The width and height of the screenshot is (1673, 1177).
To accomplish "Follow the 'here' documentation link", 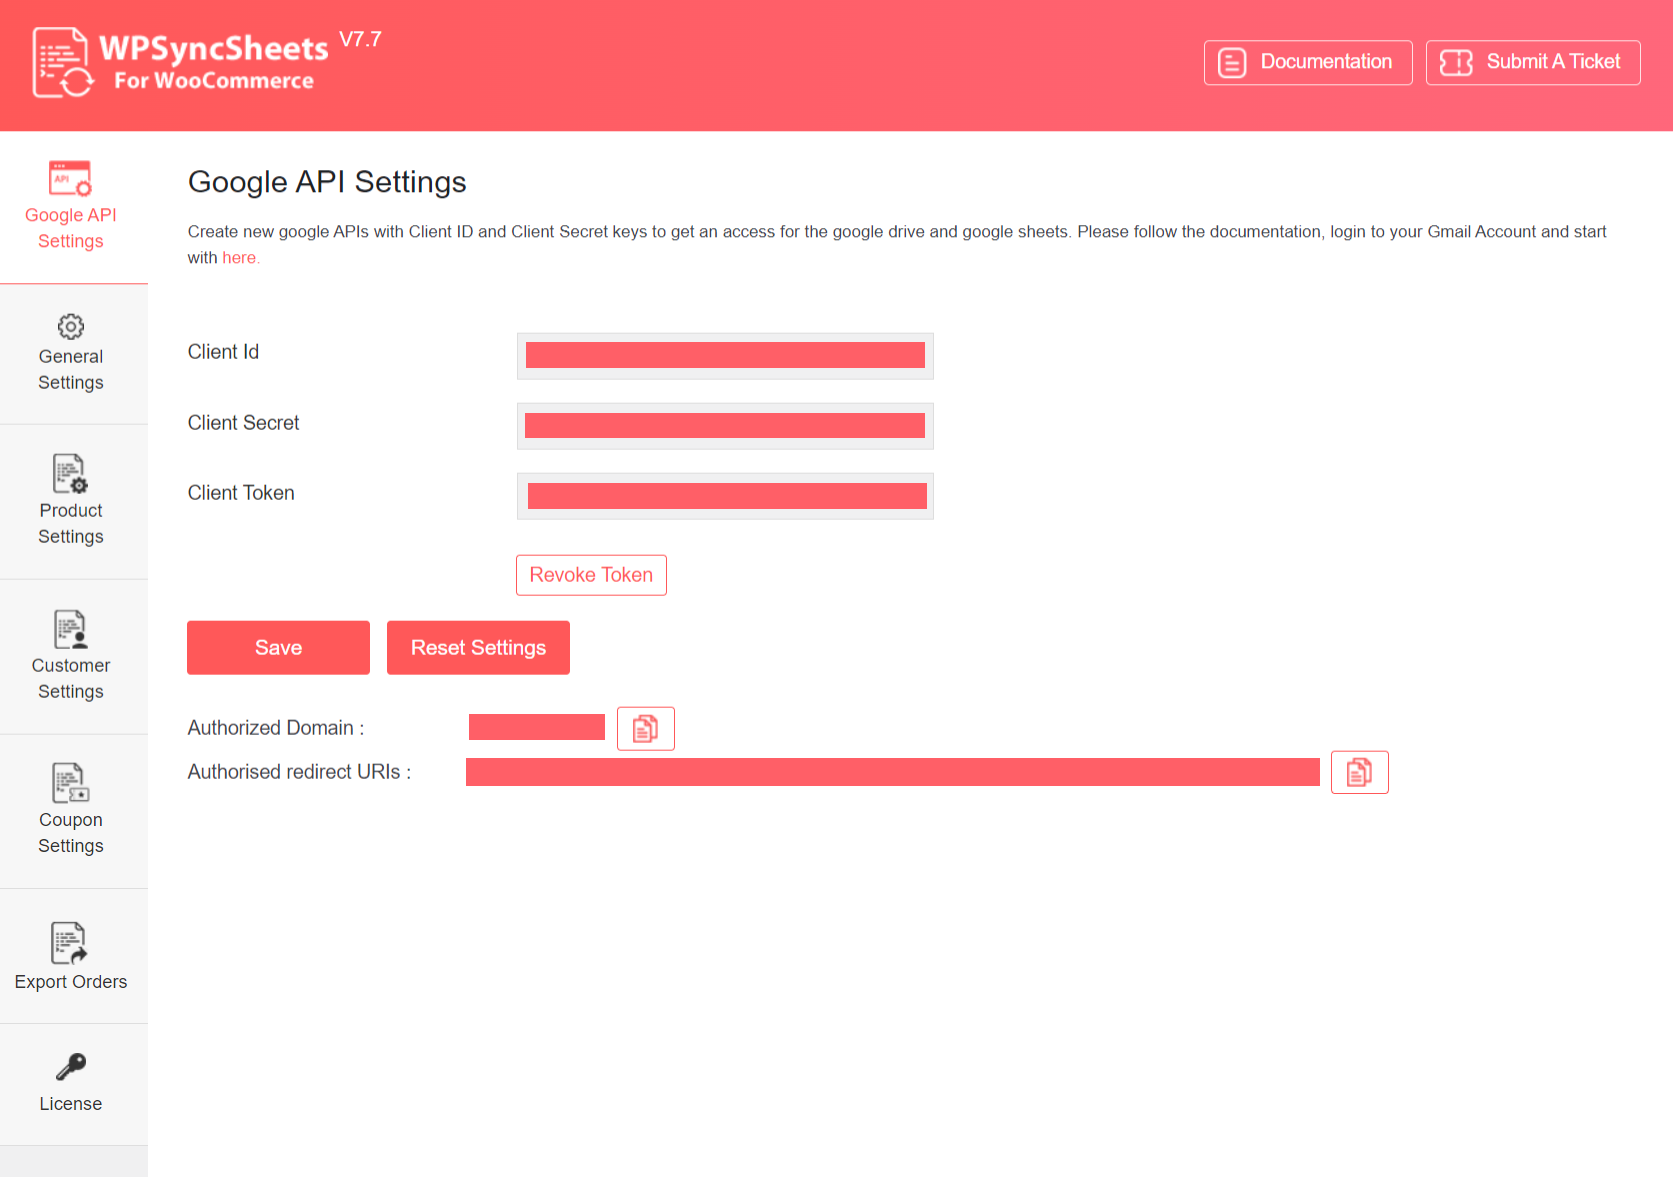I will [x=239, y=258].
